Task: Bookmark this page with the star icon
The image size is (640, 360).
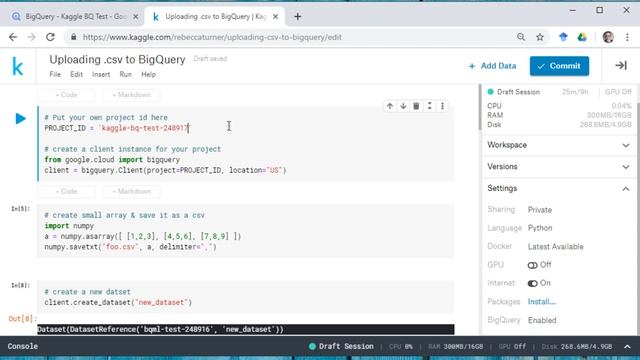Action: (x=540, y=37)
